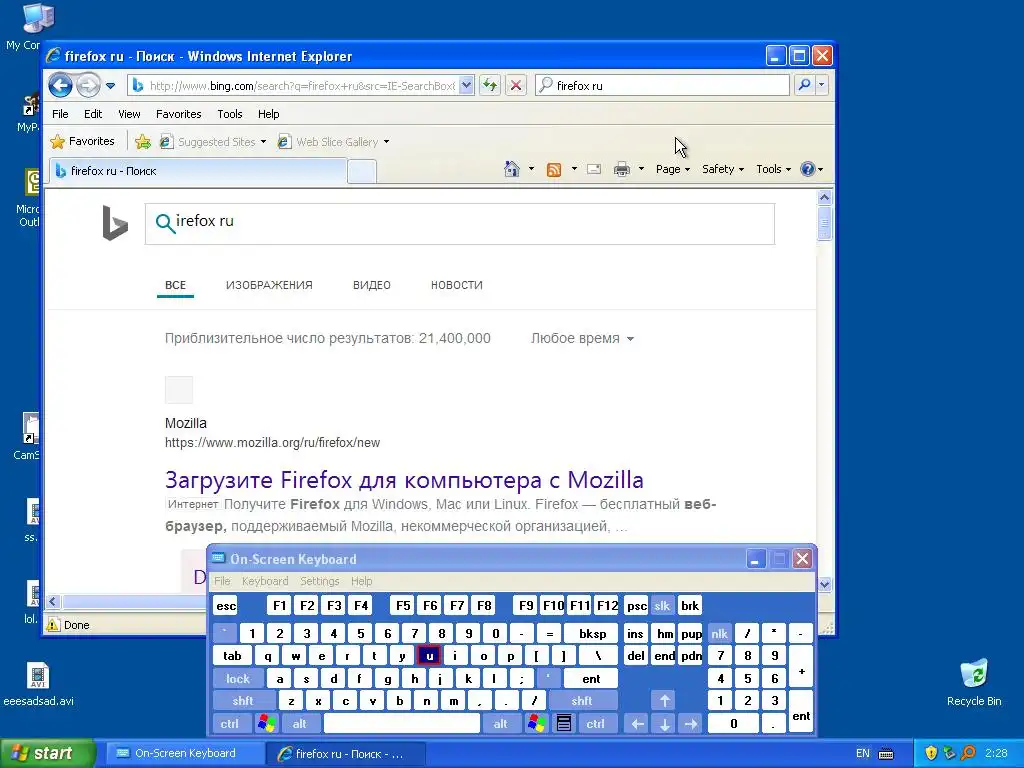The image size is (1024, 768).
Task: Click the Bing page search field
Action: (x=460, y=224)
